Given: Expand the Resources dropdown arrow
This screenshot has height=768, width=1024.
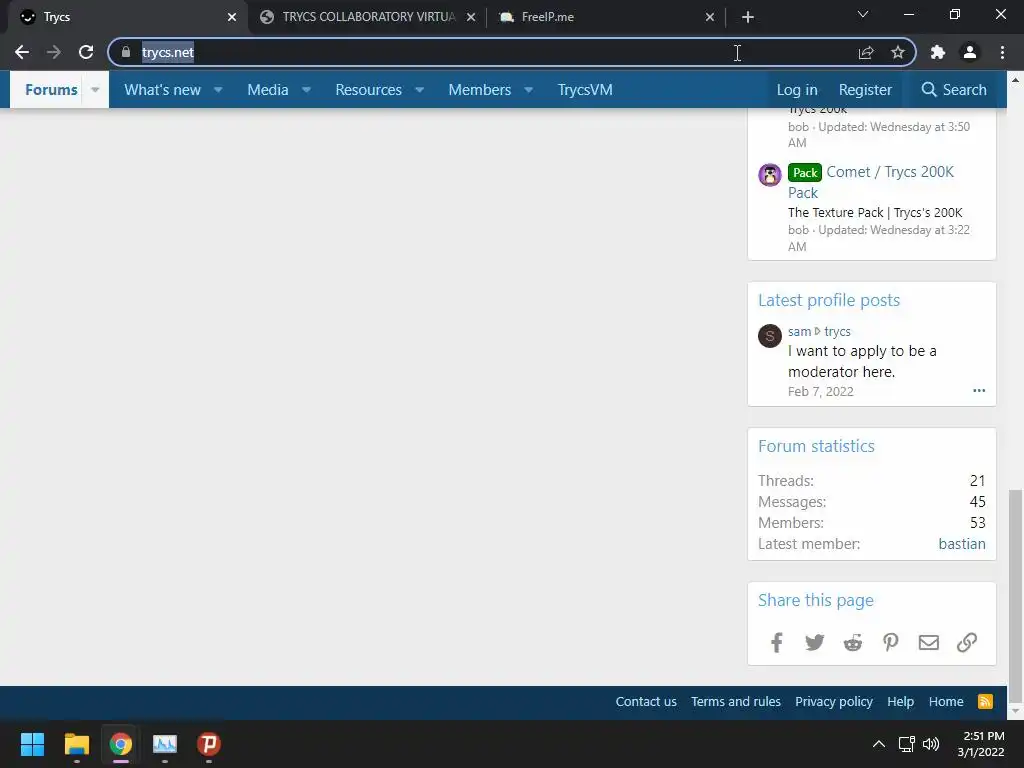Looking at the screenshot, I should click(420, 90).
